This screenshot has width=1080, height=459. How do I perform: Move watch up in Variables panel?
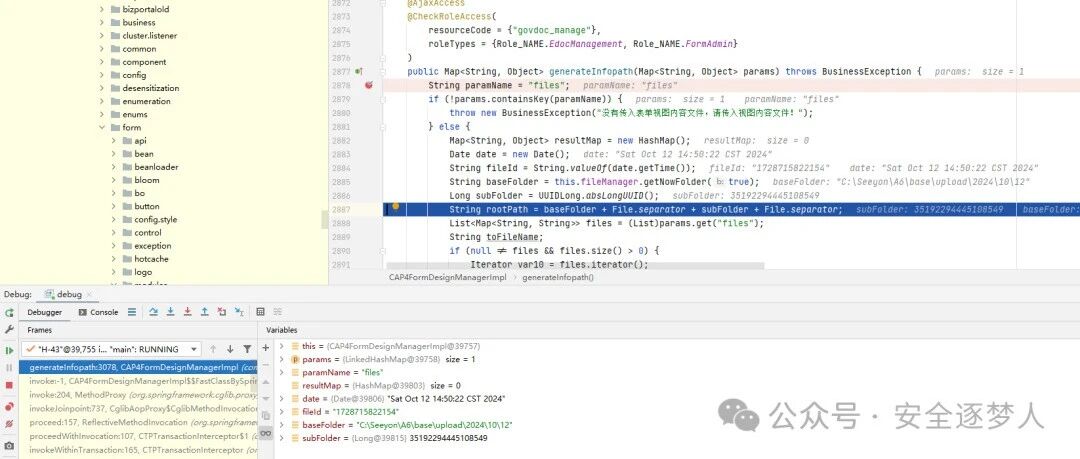coord(266,383)
